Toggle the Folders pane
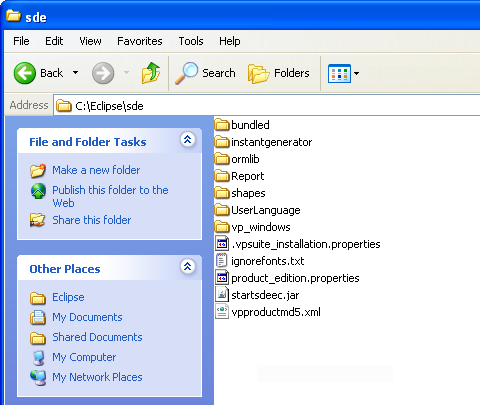Viewport: 480px width, 405px height. [279, 73]
